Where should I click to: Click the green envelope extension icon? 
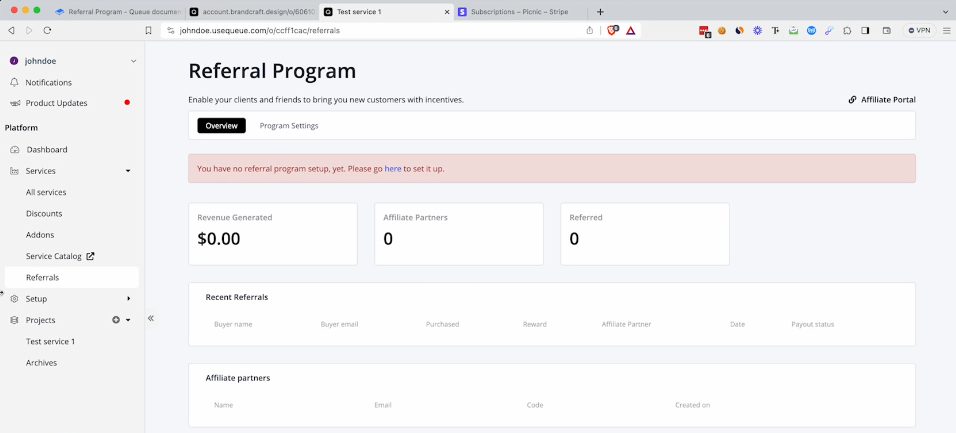[793, 30]
